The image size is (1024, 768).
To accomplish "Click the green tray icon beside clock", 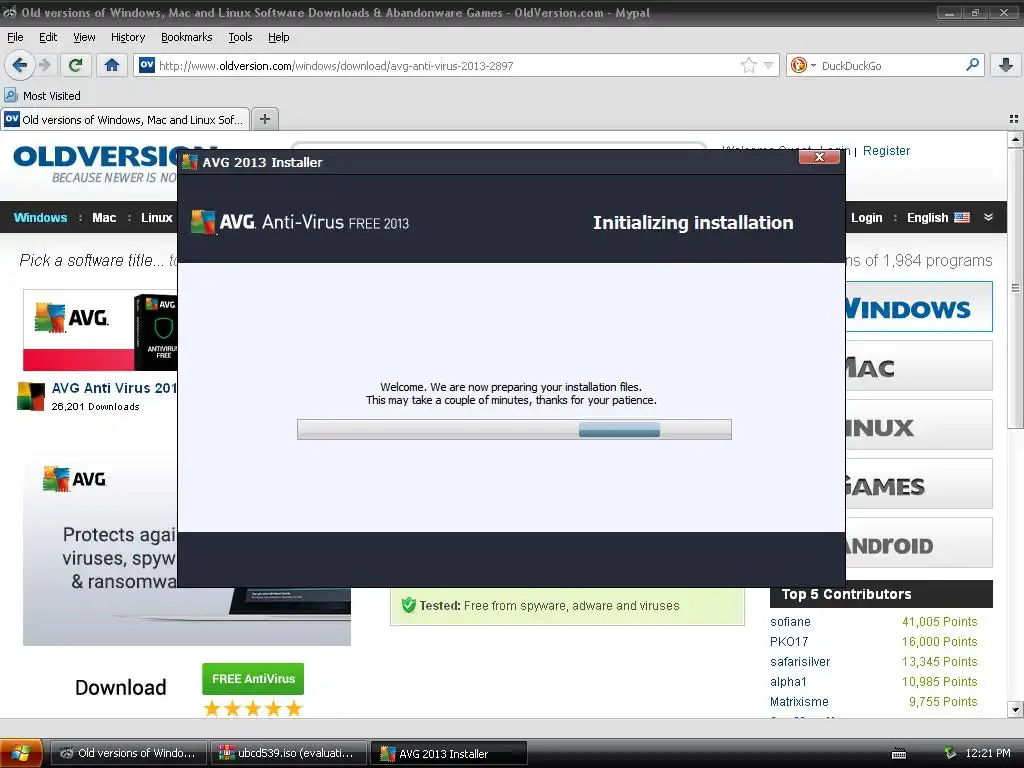I will 950,753.
